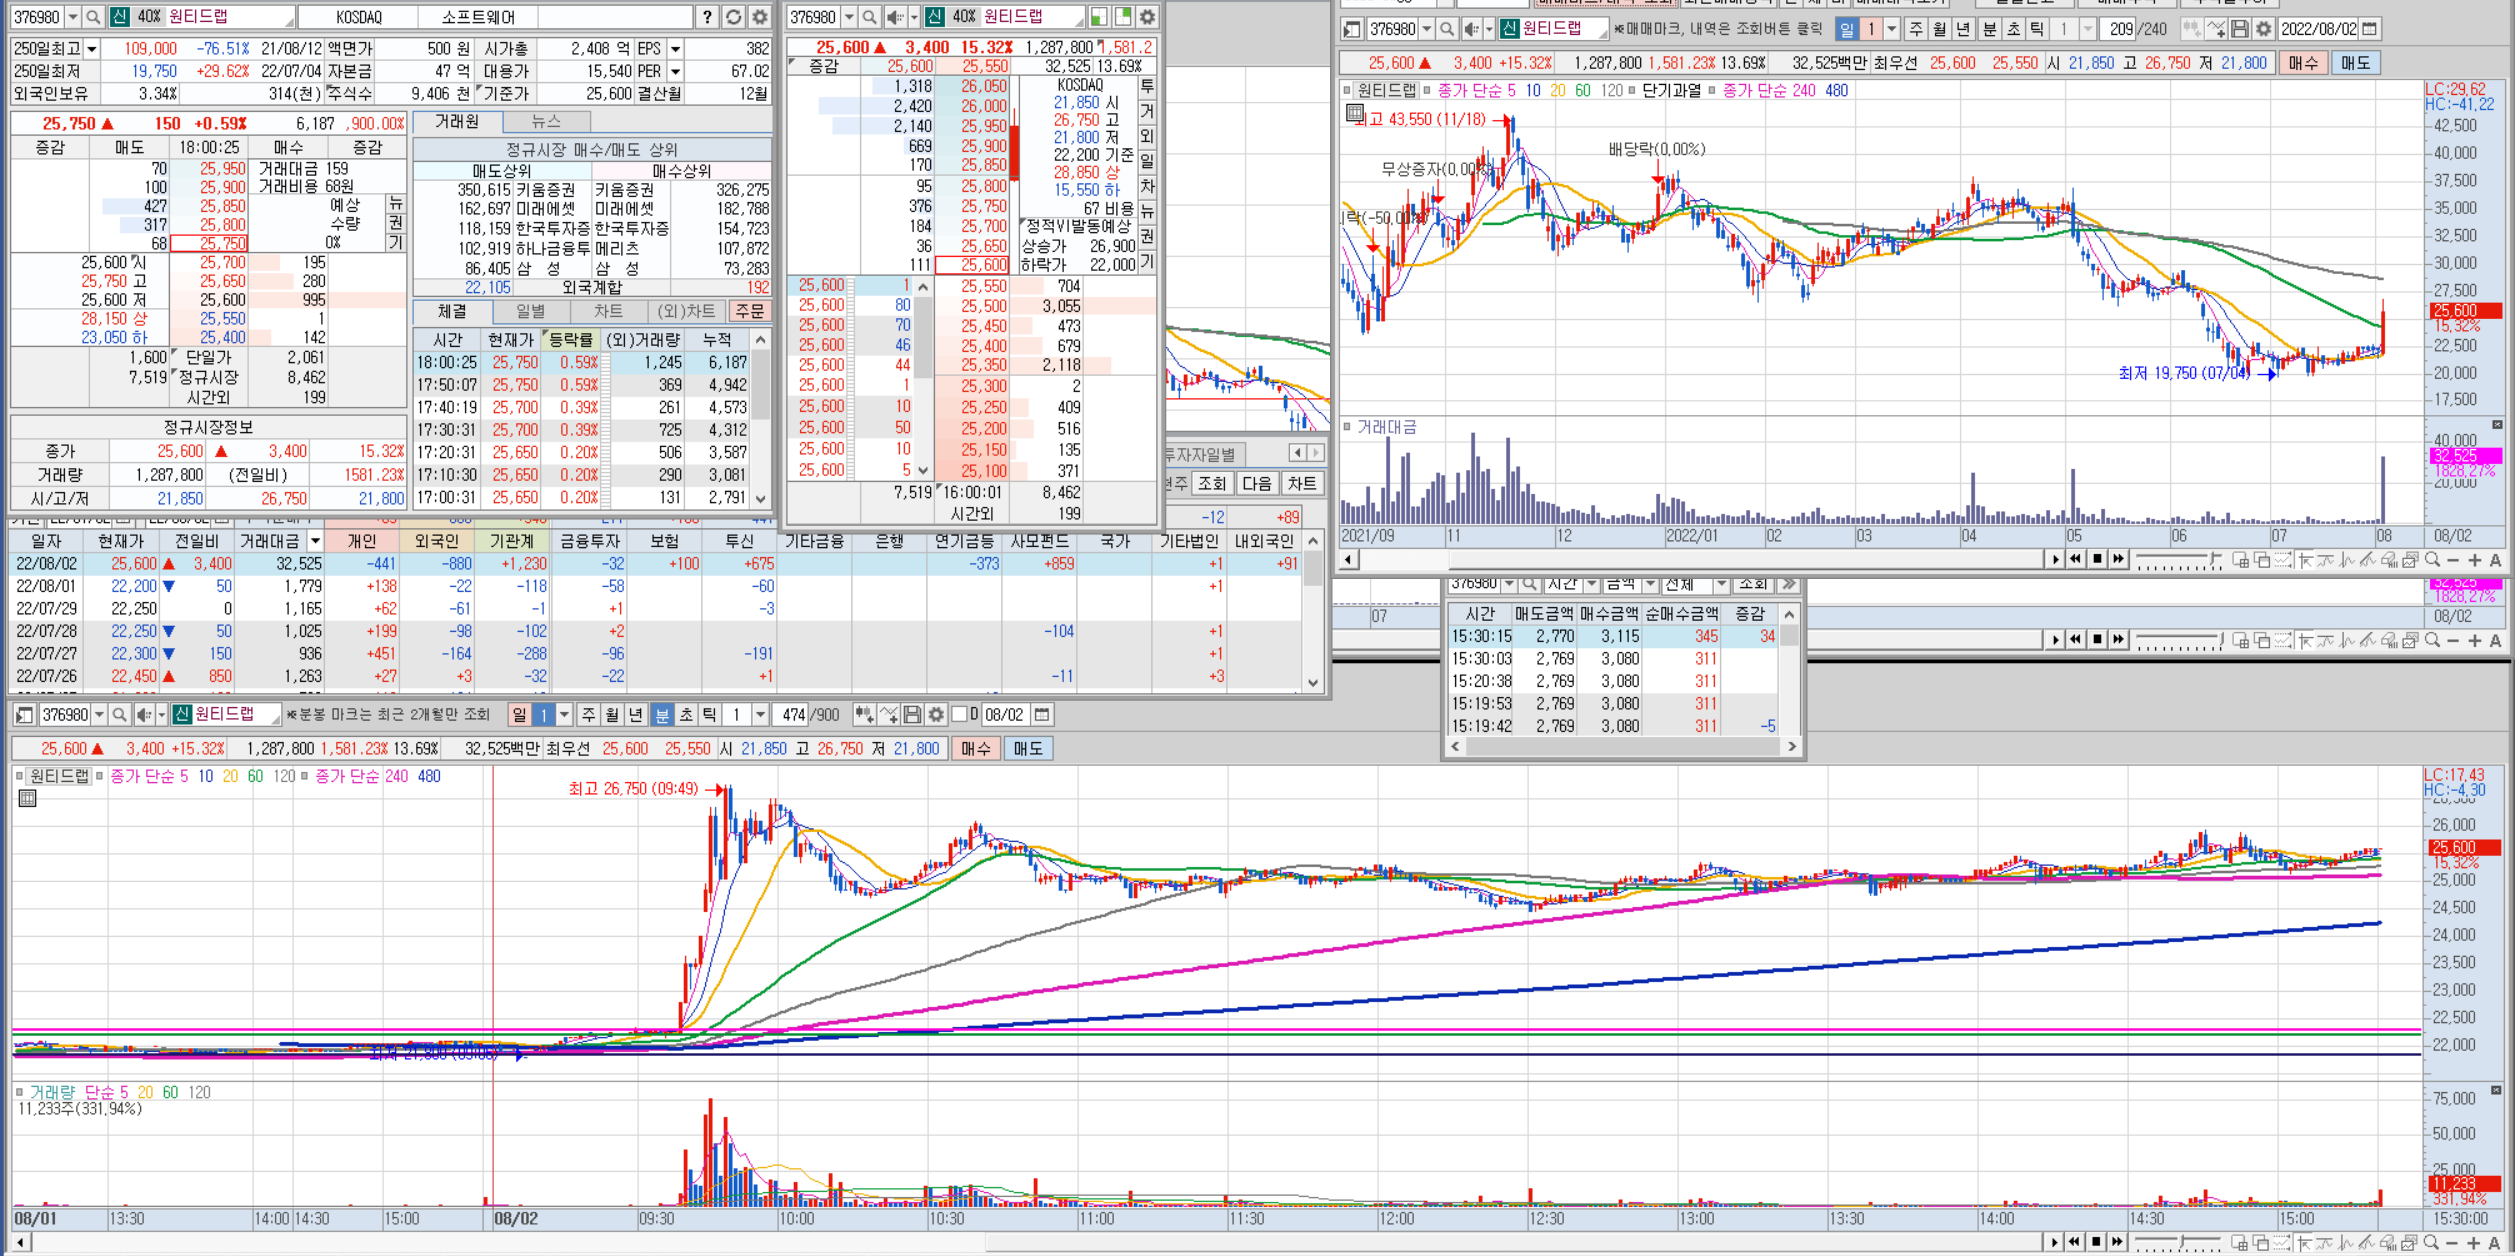Open calendar icon next to 08/02 in minute chart
This screenshot has height=1256, width=2515.
[1042, 715]
